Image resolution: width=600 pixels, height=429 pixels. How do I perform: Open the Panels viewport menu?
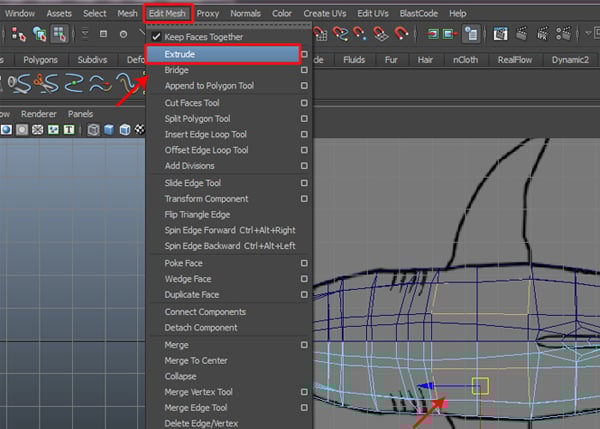[81, 113]
